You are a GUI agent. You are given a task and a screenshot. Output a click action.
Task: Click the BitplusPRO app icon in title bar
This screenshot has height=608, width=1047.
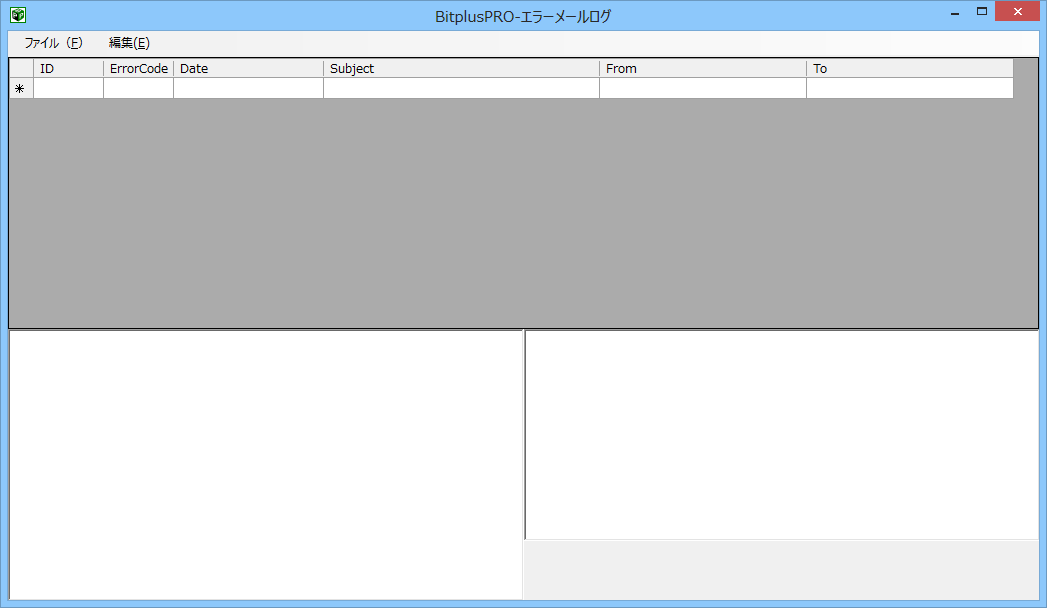[17, 15]
